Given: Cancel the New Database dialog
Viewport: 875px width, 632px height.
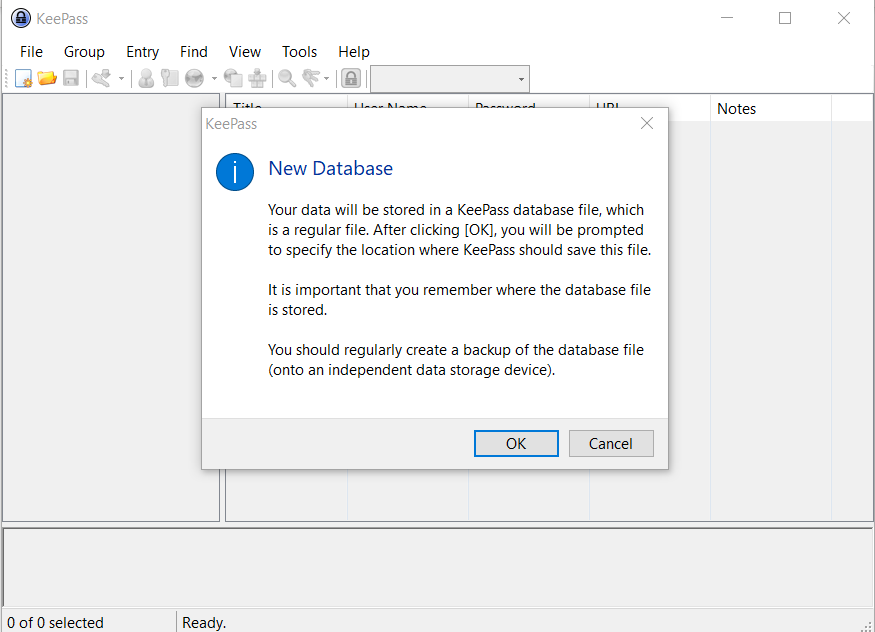Looking at the screenshot, I should coord(611,443).
